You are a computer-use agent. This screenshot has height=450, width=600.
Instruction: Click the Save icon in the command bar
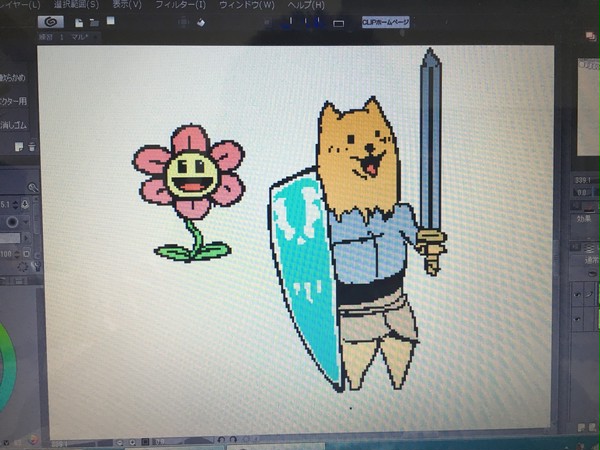pos(111,21)
